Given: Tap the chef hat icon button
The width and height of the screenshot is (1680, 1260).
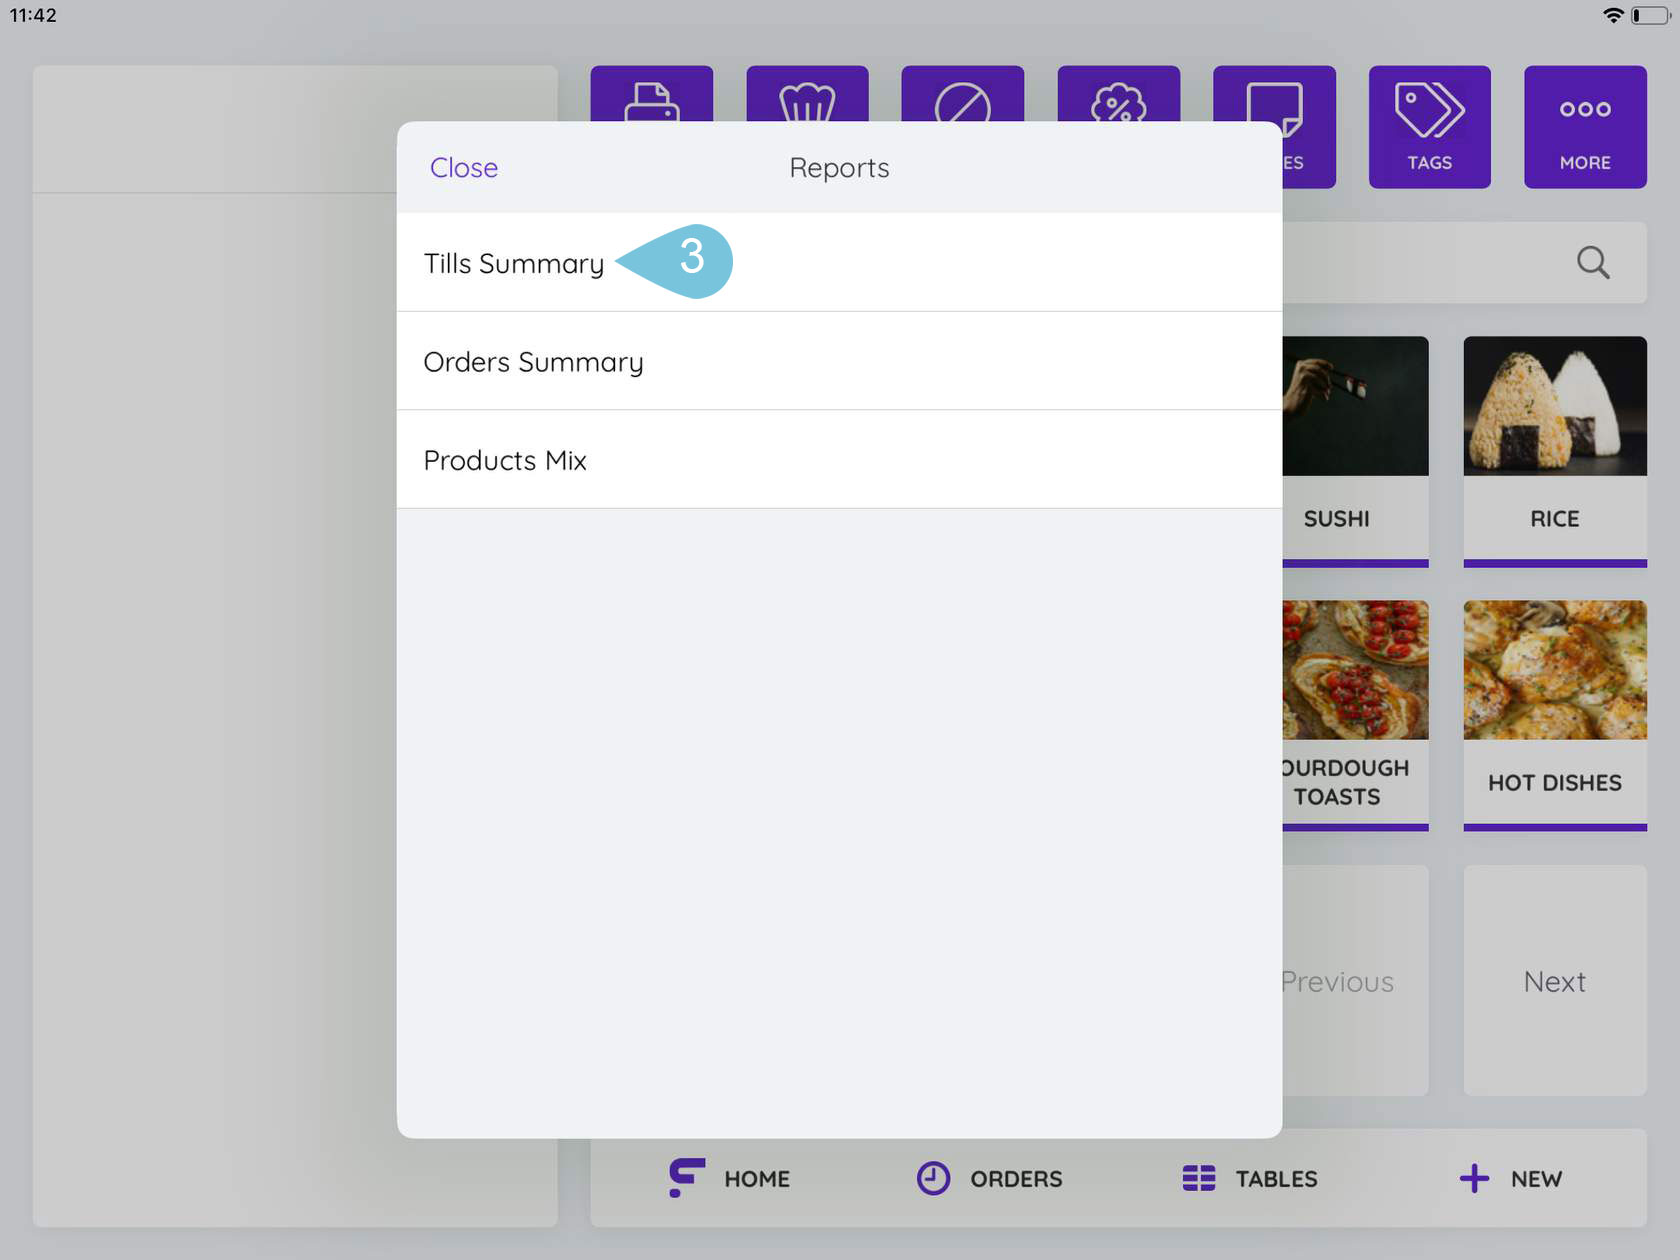Looking at the screenshot, I should tap(807, 94).
